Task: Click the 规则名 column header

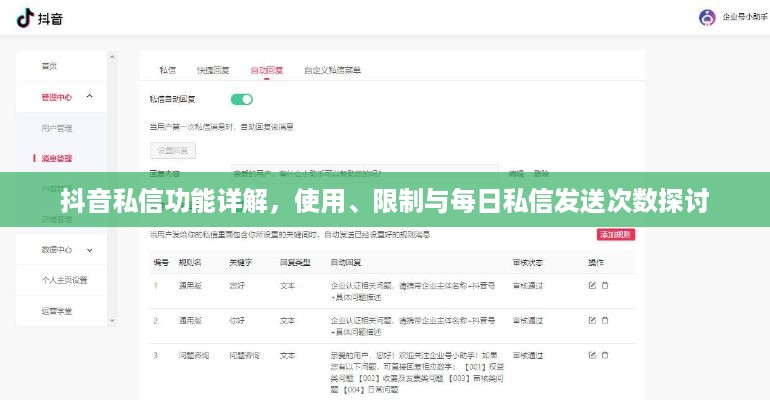Action: pyautogui.click(x=190, y=263)
